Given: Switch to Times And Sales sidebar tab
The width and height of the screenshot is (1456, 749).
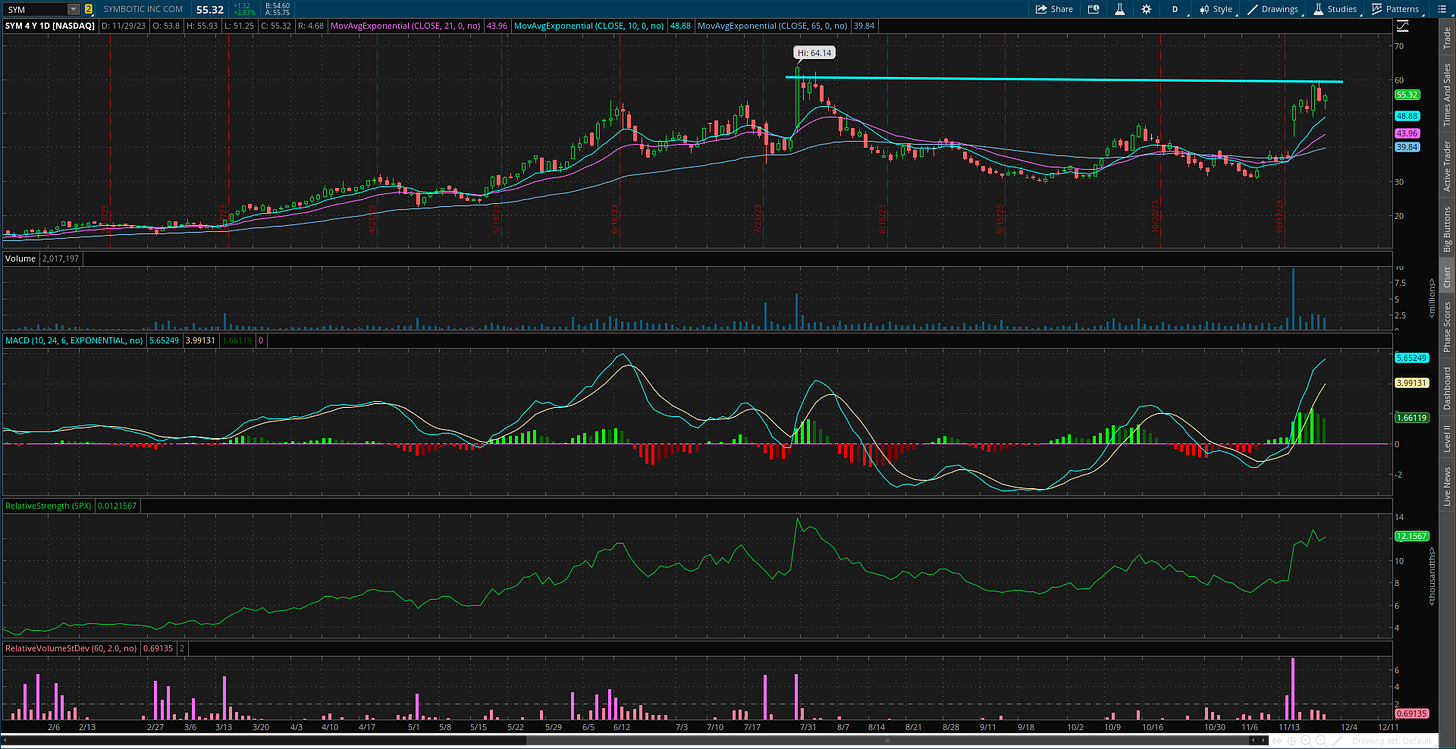Looking at the screenshot, I should (1446, 95).
